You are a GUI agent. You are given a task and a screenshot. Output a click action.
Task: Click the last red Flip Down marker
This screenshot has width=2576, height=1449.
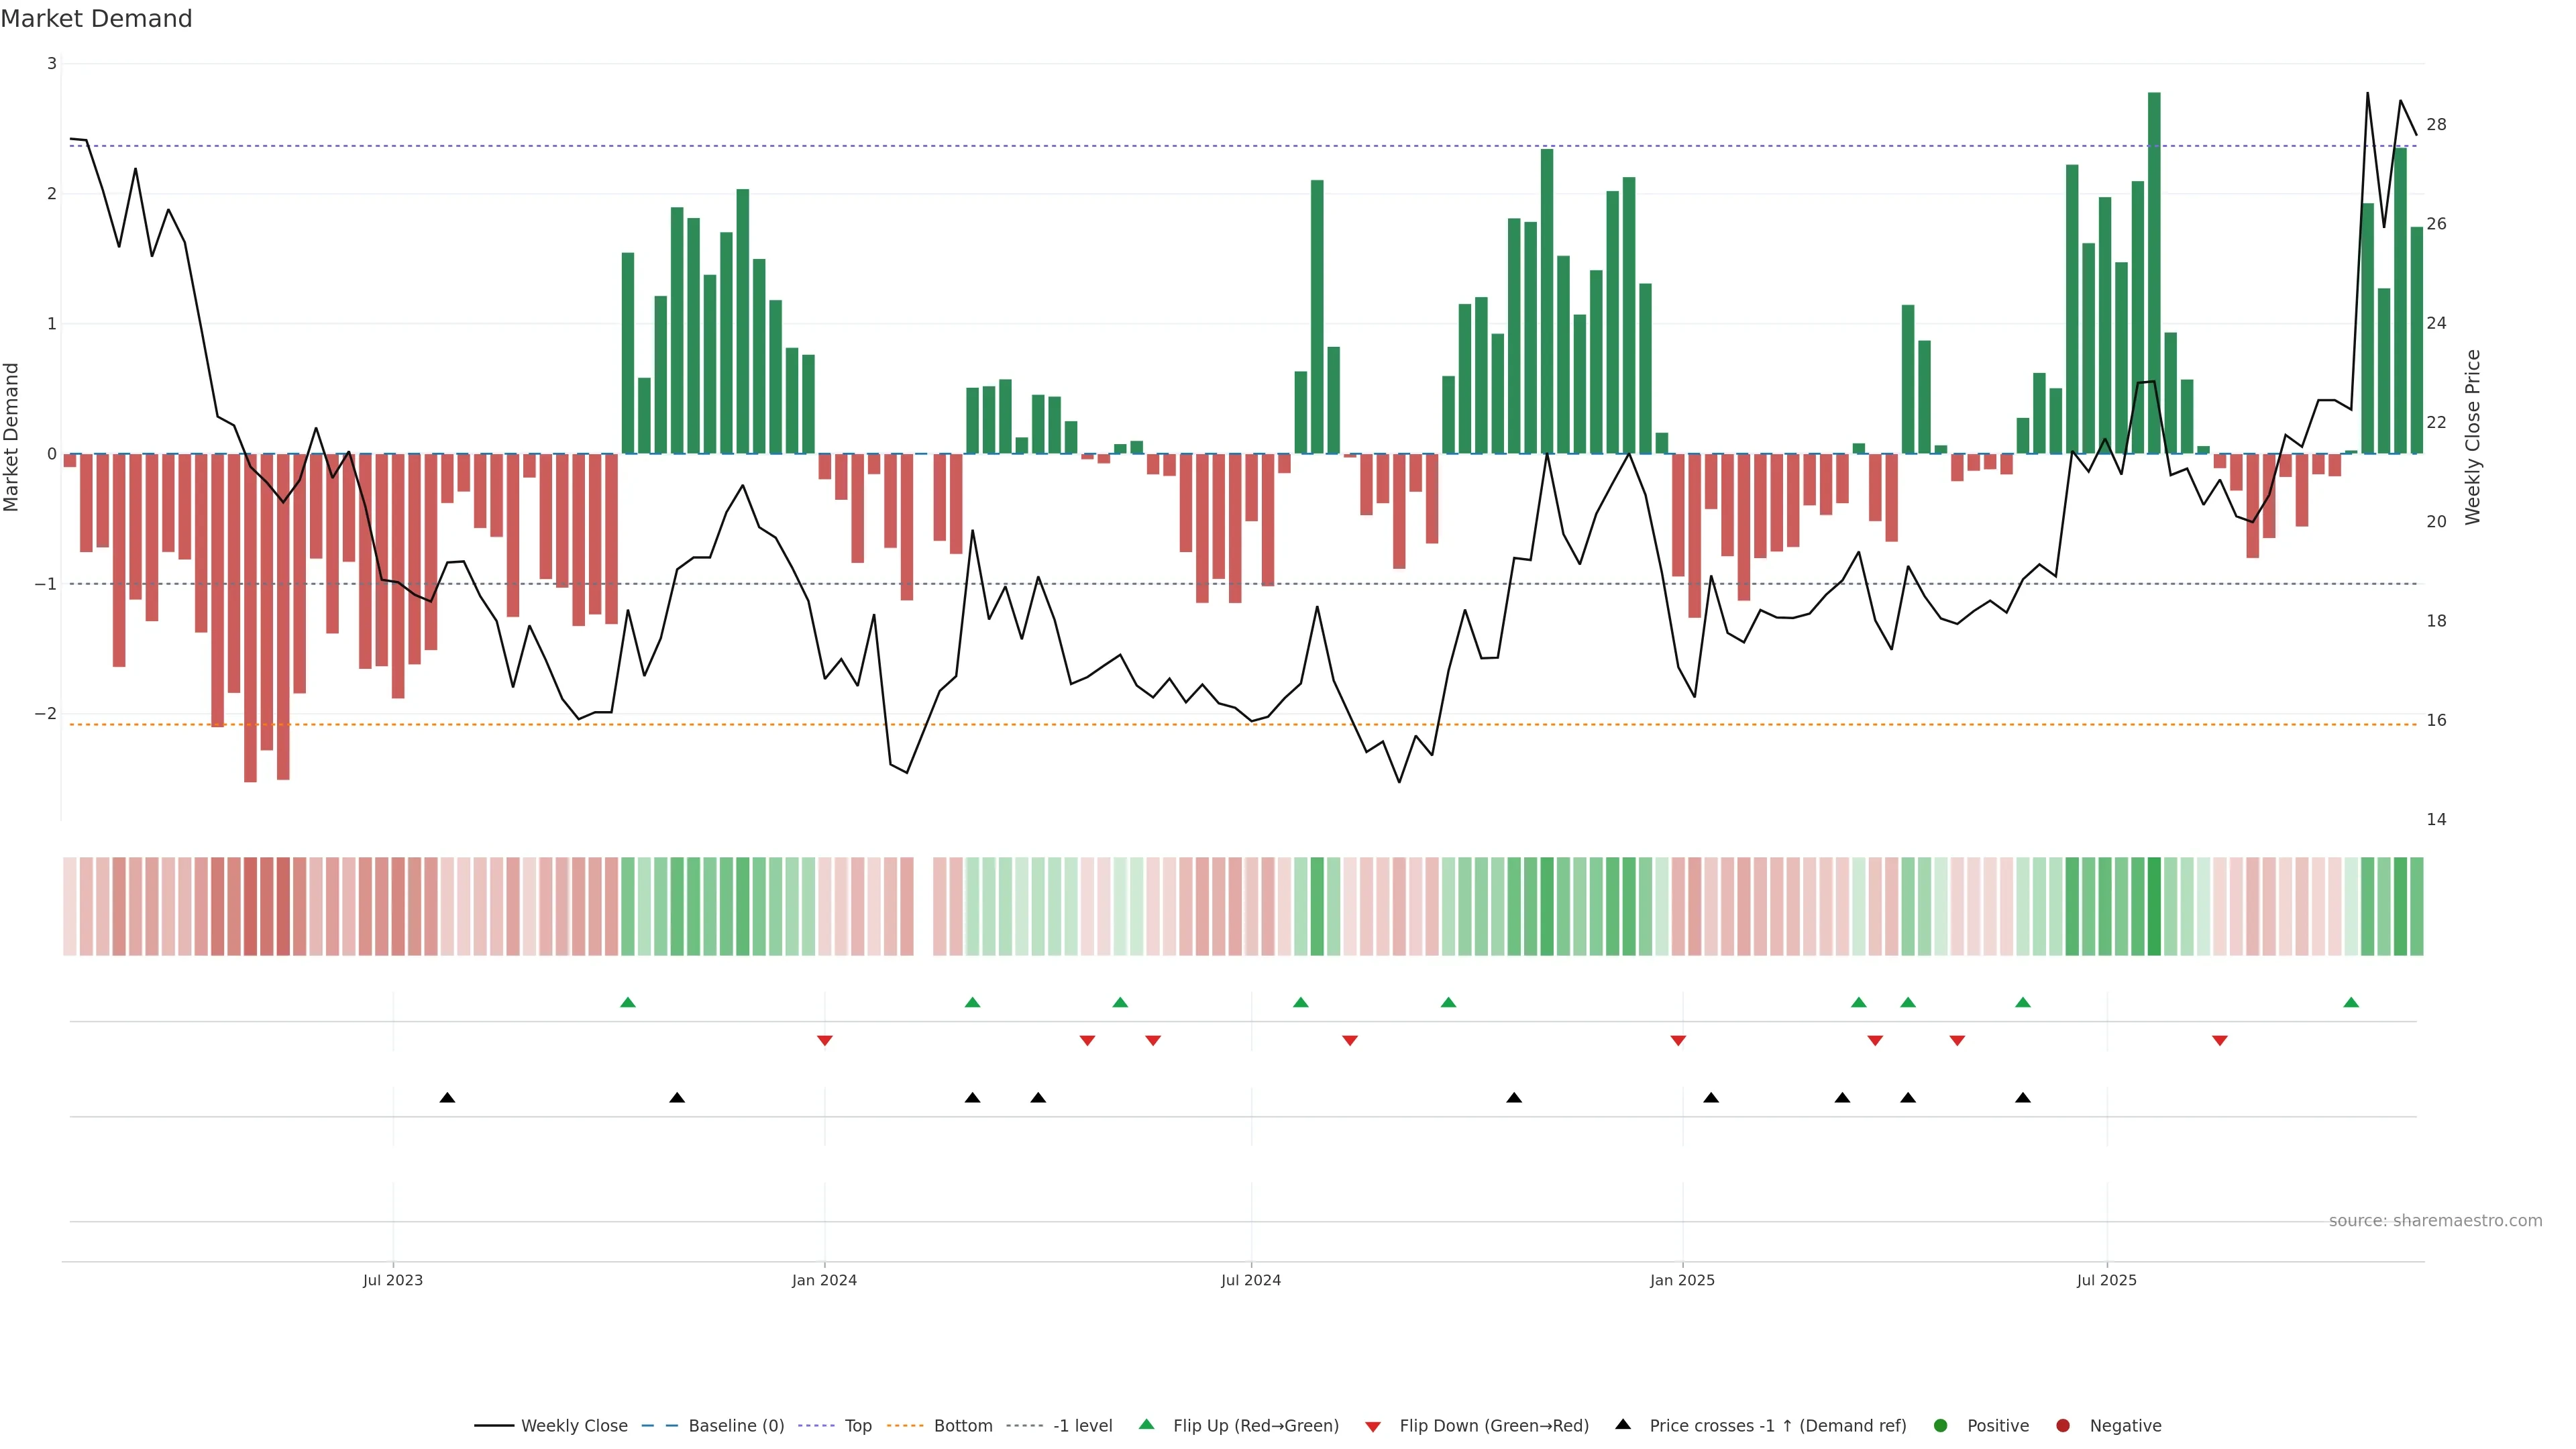[x=2220, y=1041]
